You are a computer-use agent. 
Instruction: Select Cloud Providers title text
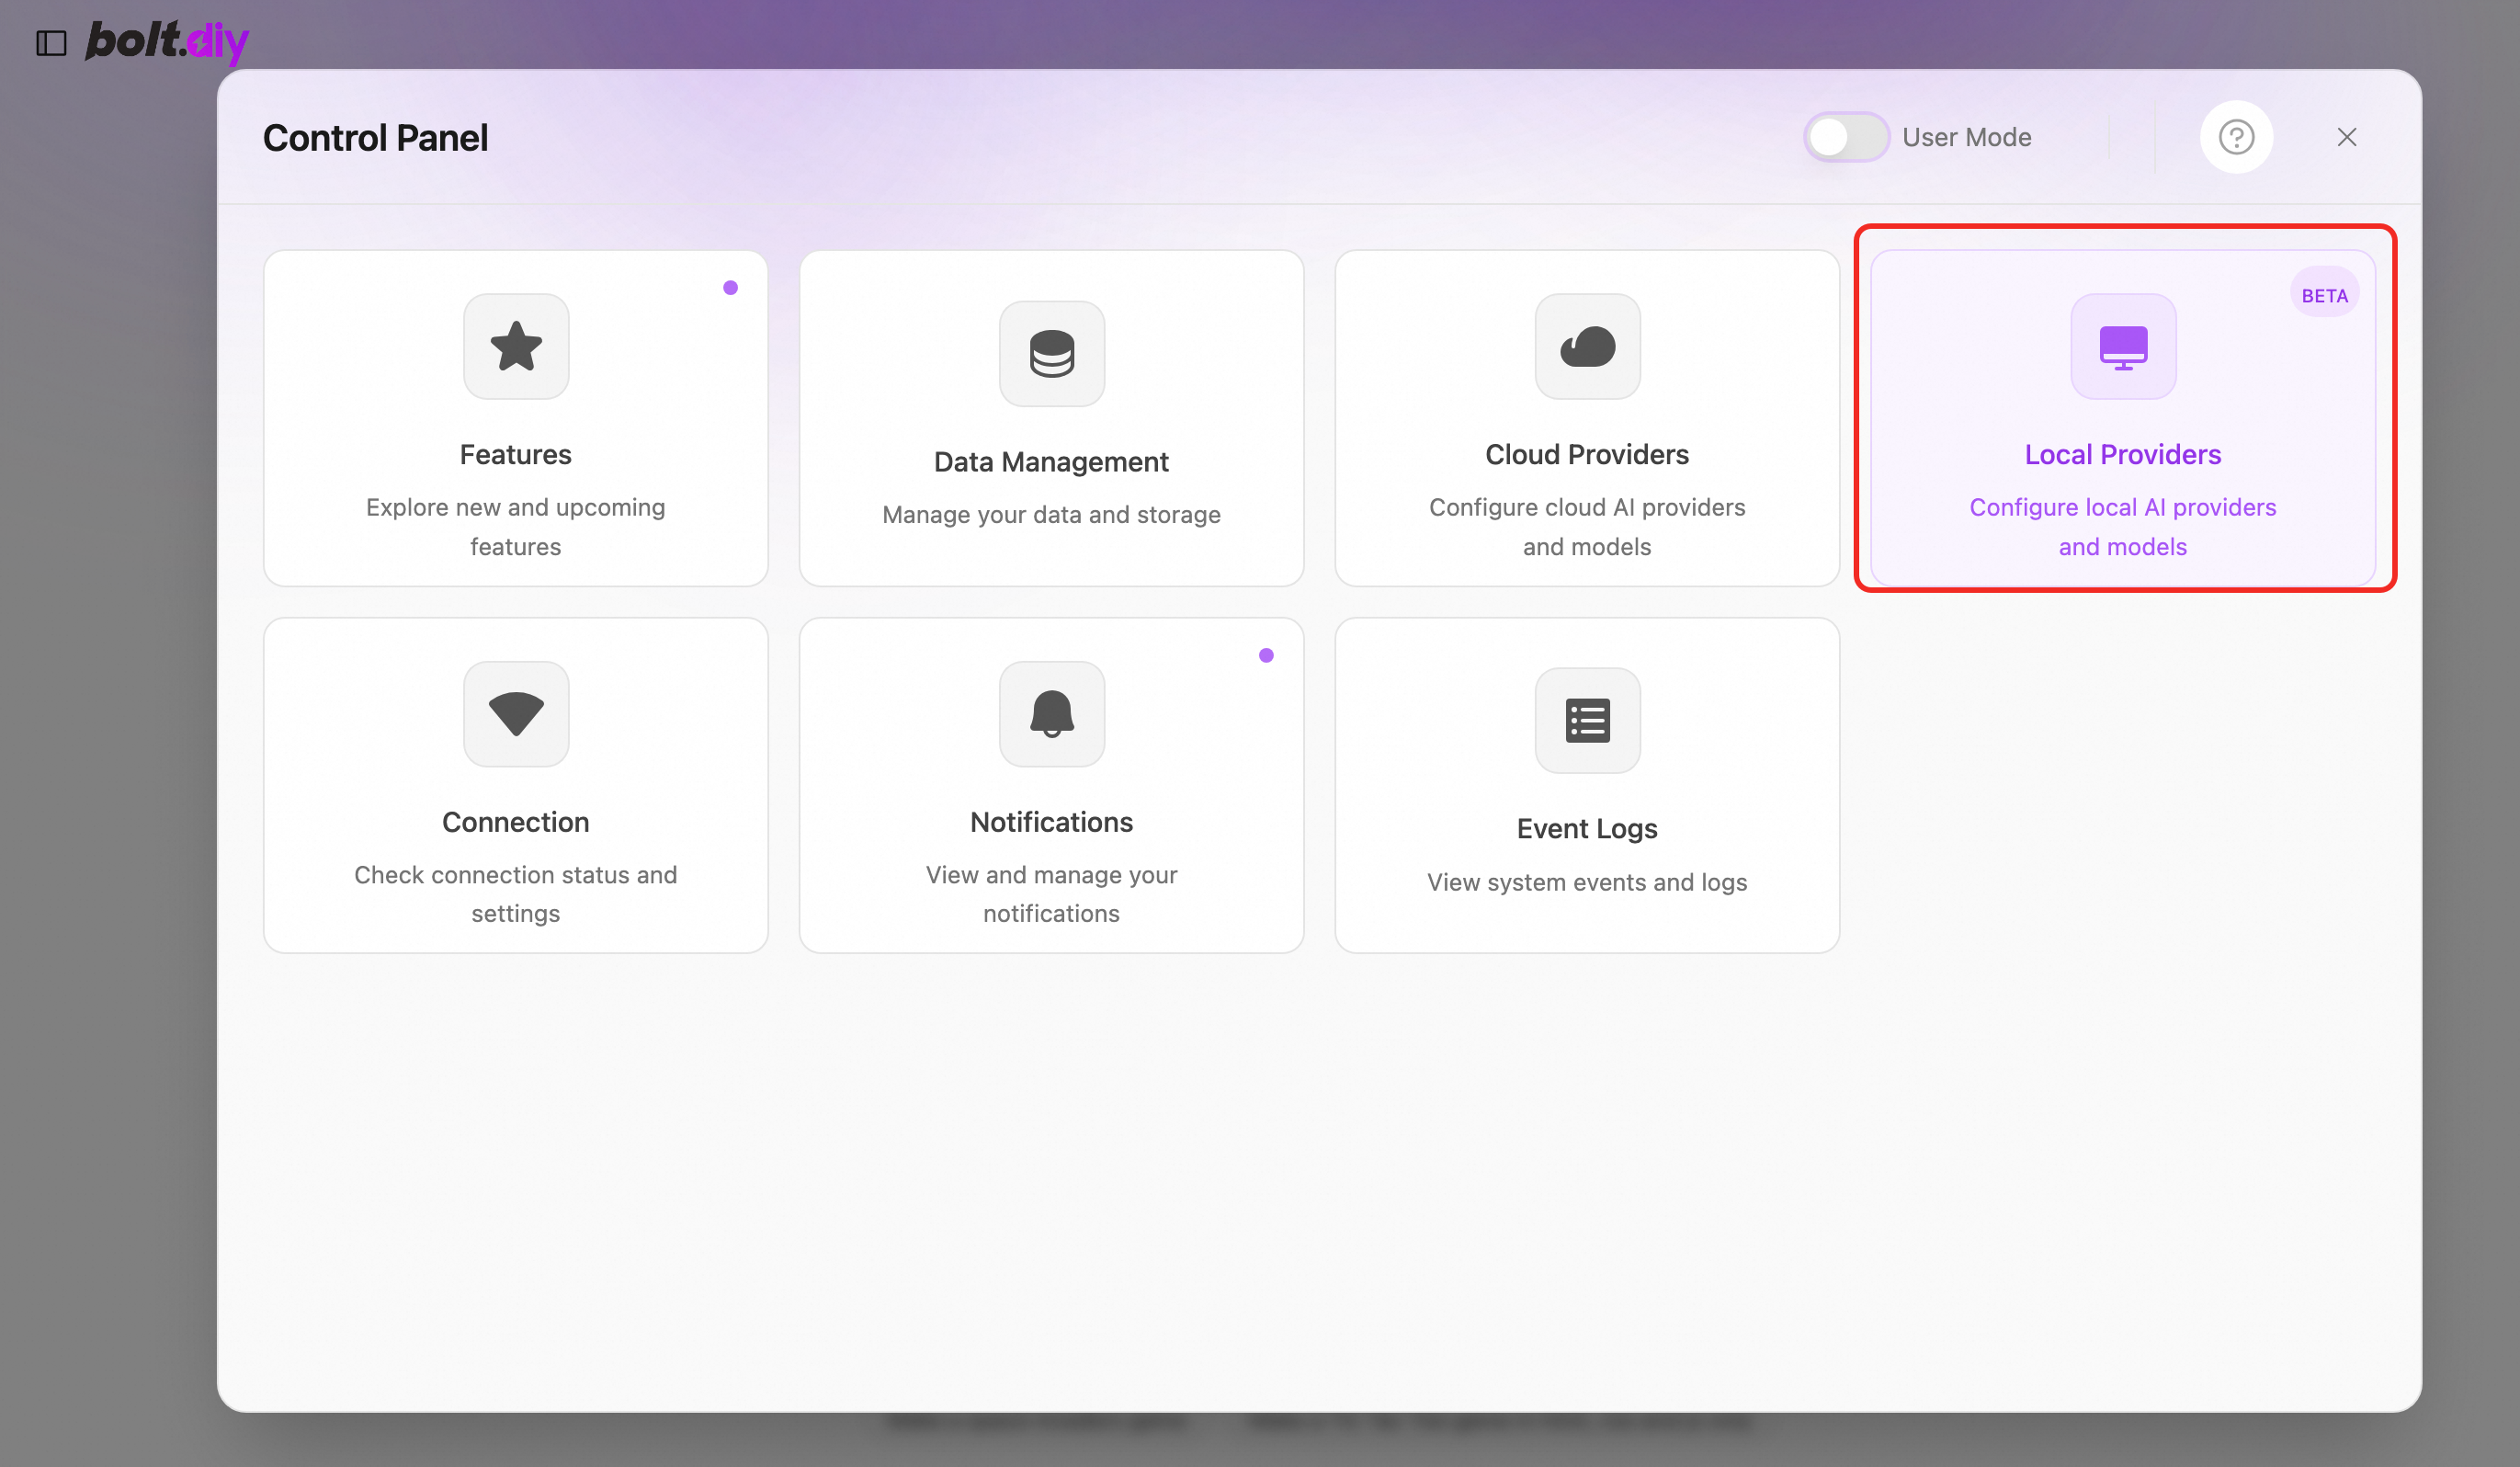(1586, 455)
